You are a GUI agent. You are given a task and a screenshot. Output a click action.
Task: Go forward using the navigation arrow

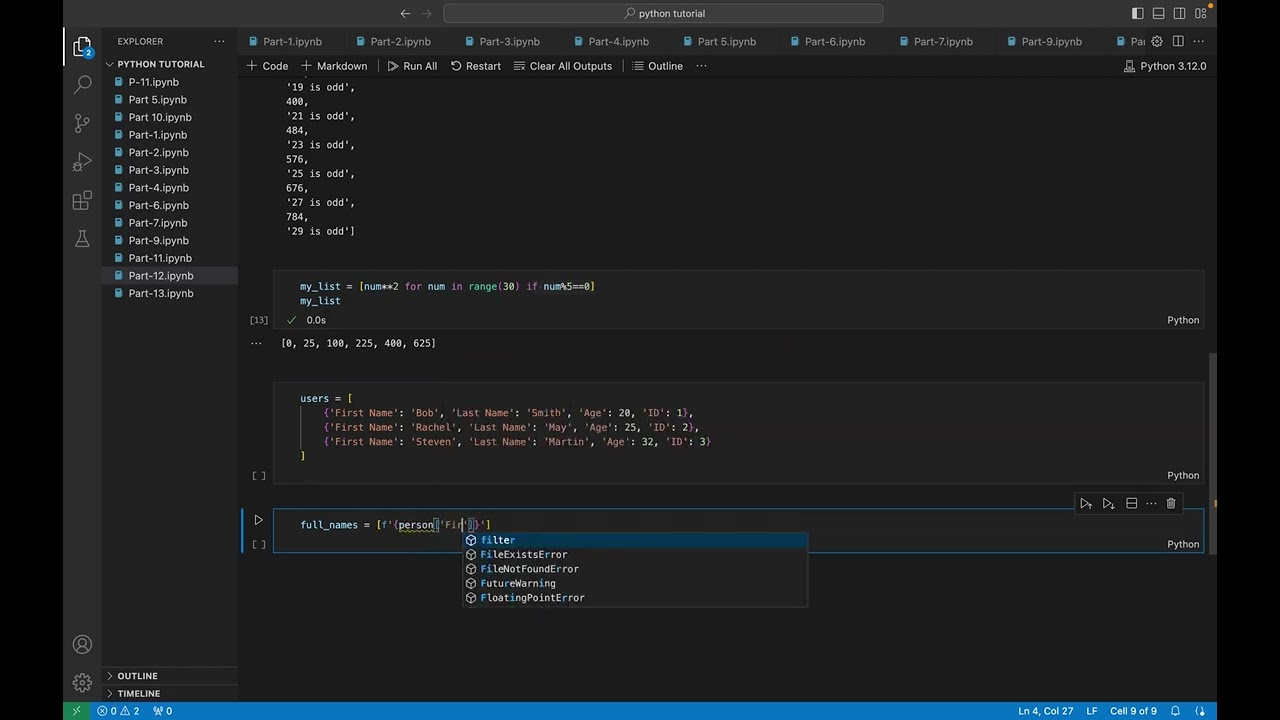pos(427,13)
